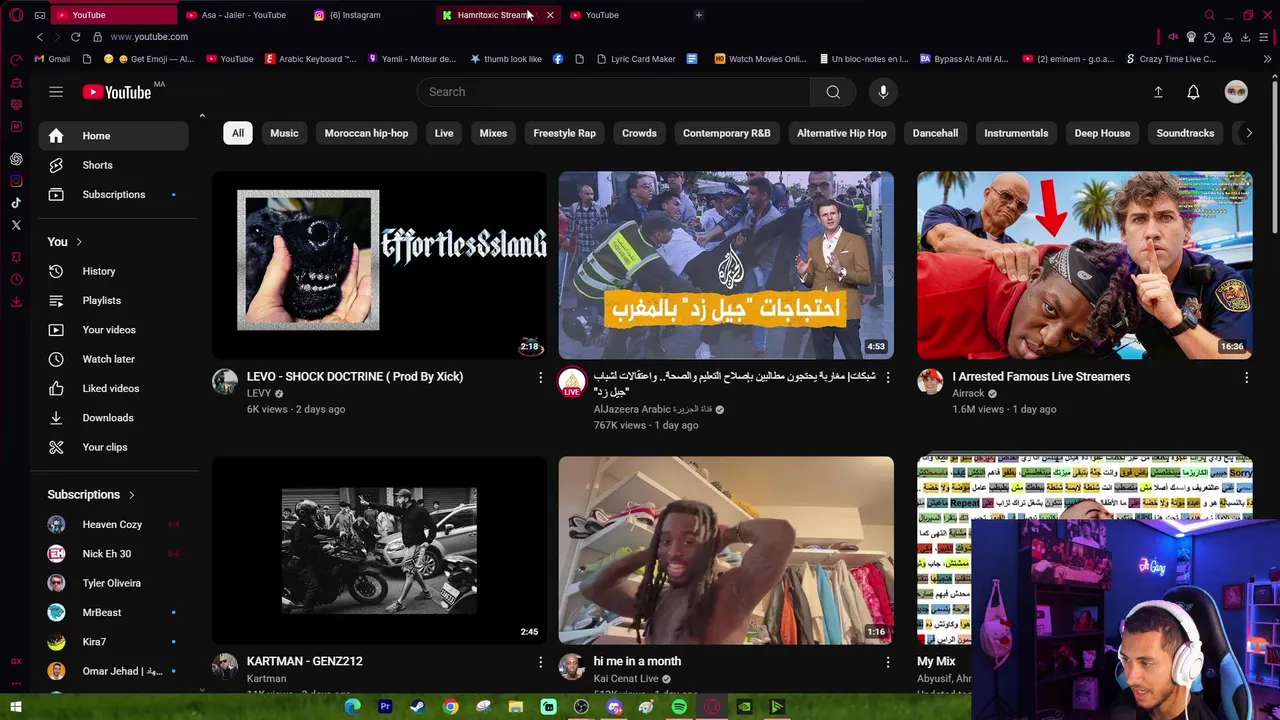The image size is (1280, 720).
Task: Launch Google Chrome from taskbar
Action: tap(451, 707)
